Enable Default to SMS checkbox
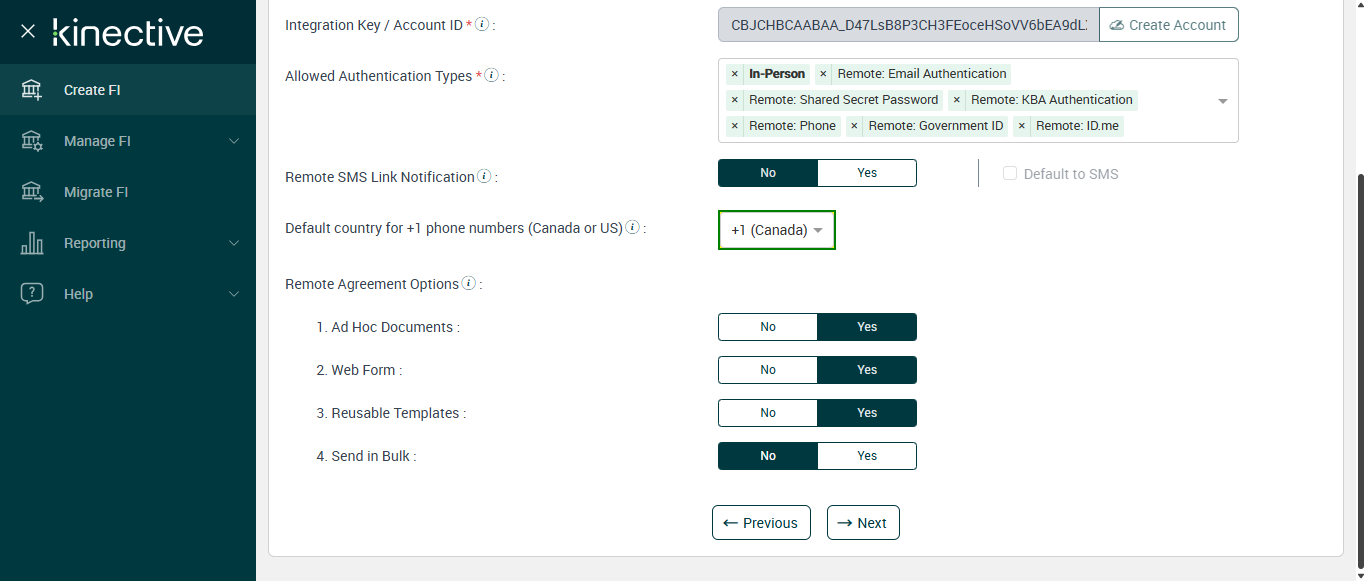Viewport: 1366px width, 581px height. (x=1010, y=174)
